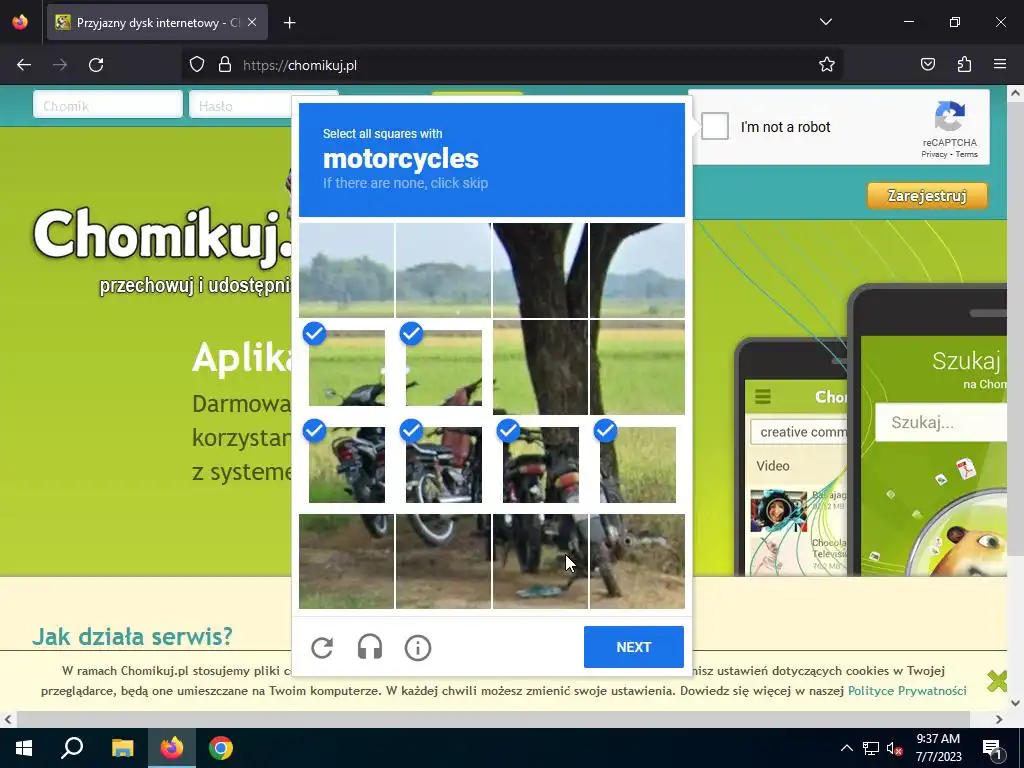Expand the list all tabs dropdown

point(825,22)
